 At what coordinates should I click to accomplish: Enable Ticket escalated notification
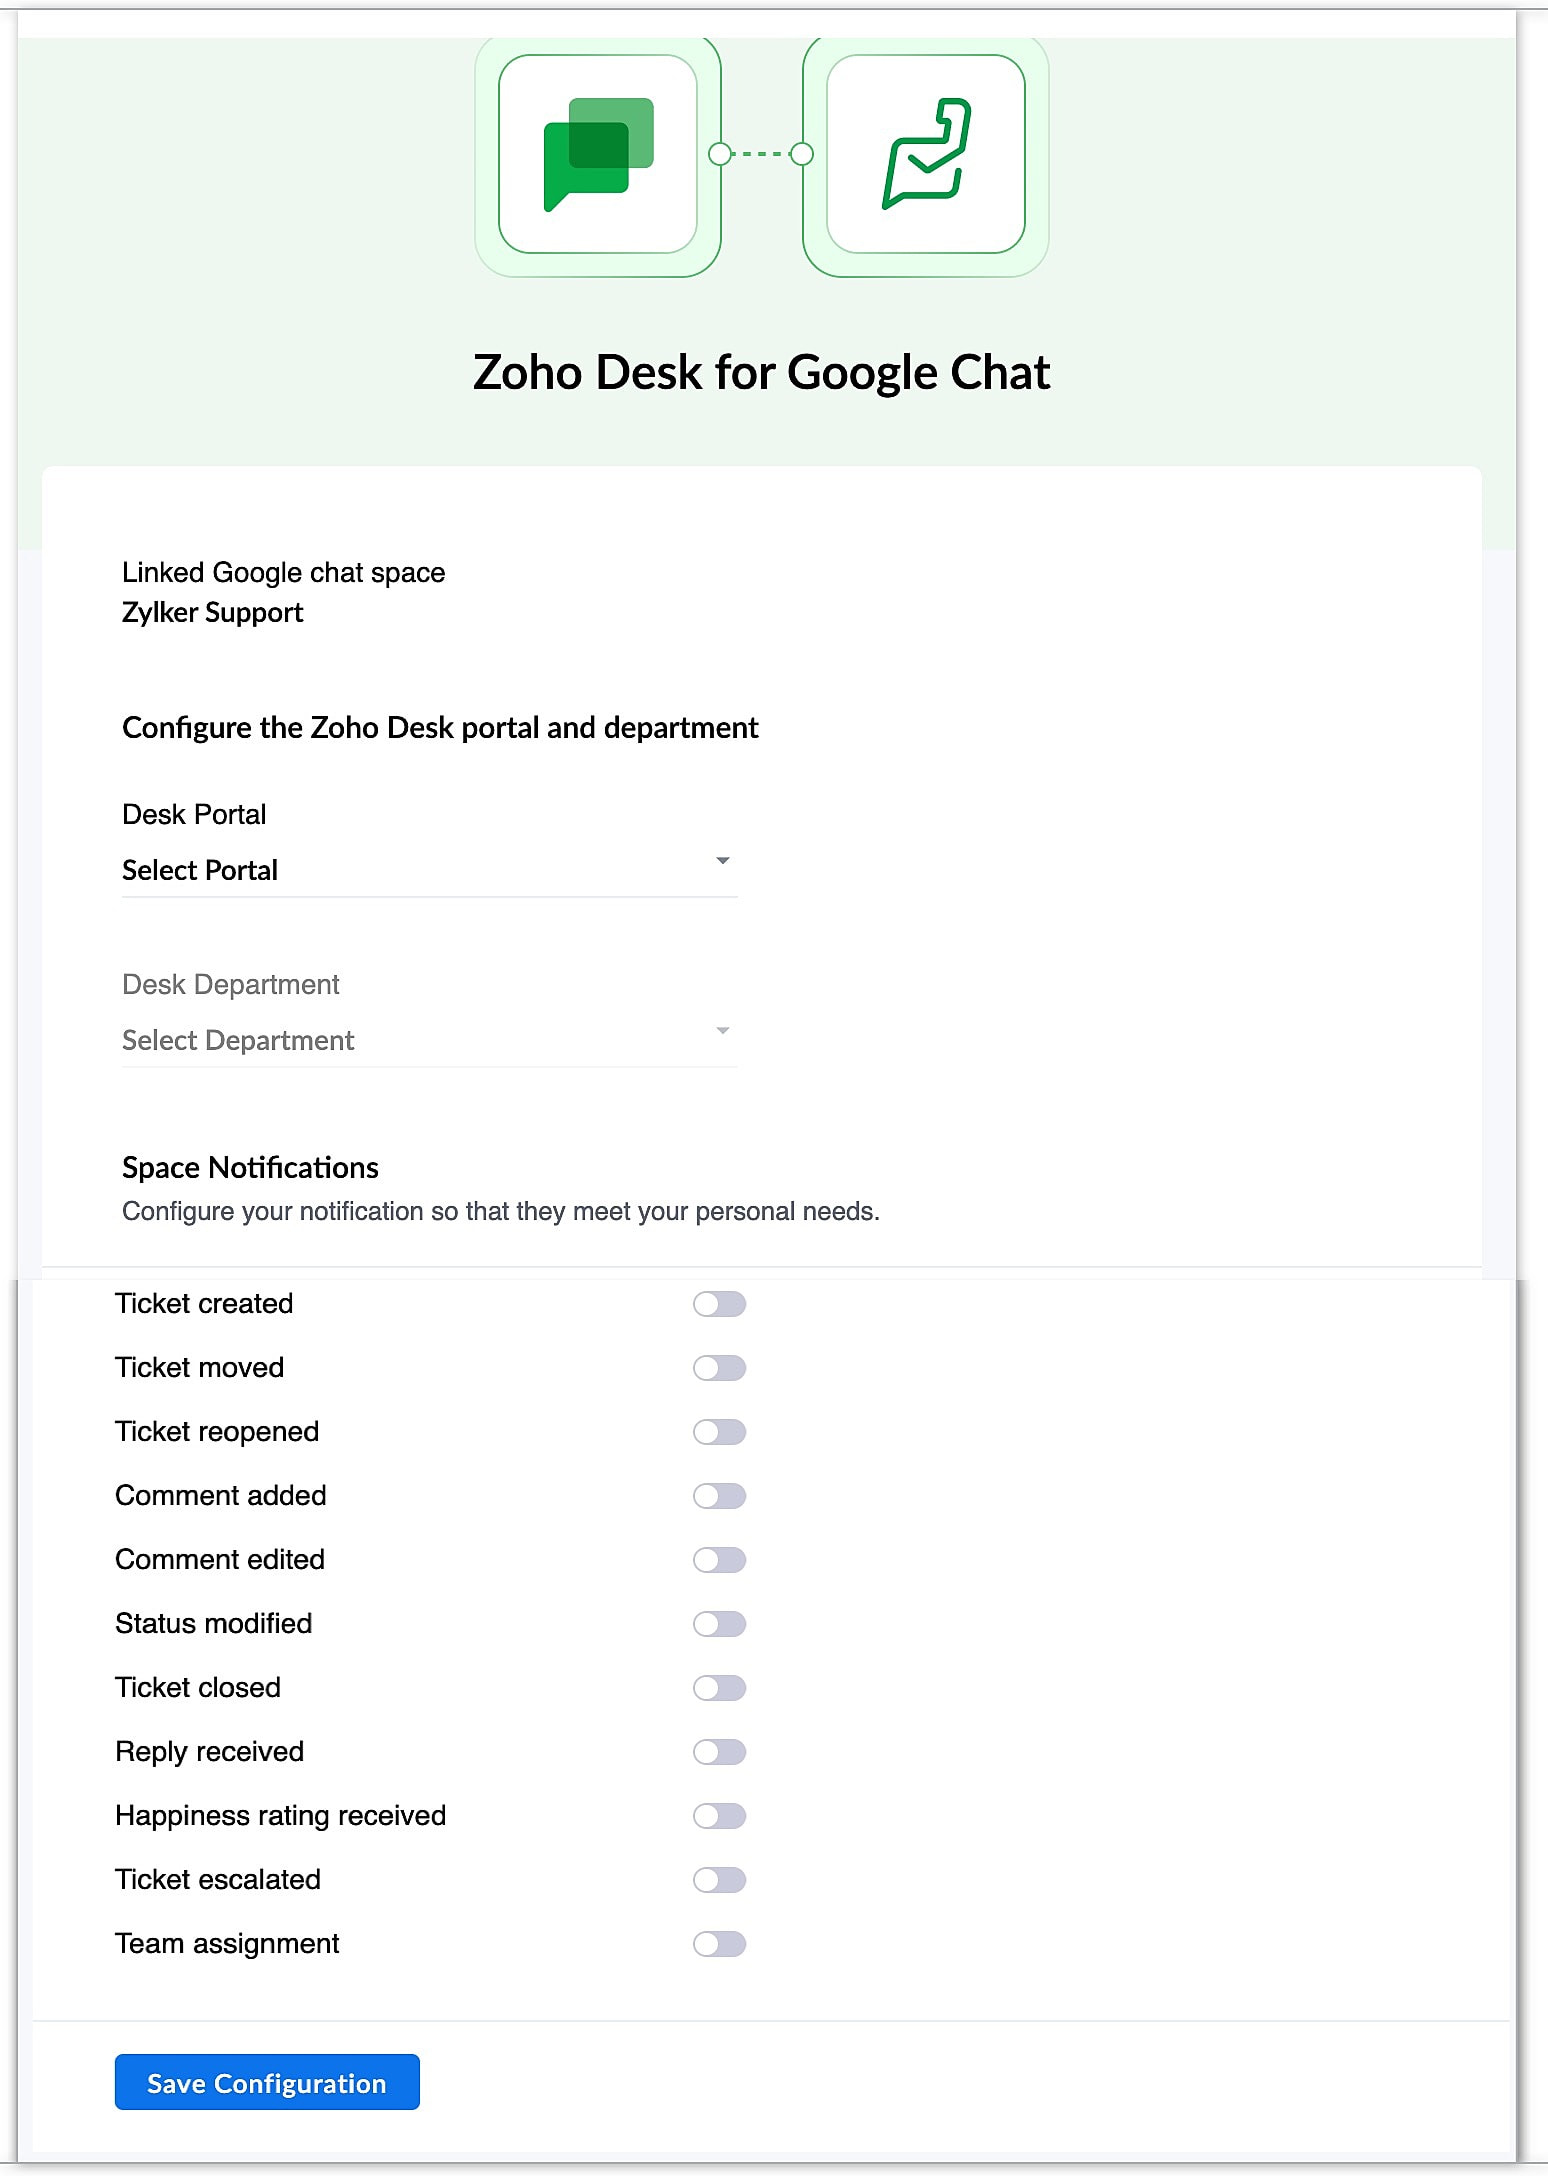(x=719, y=1880)
